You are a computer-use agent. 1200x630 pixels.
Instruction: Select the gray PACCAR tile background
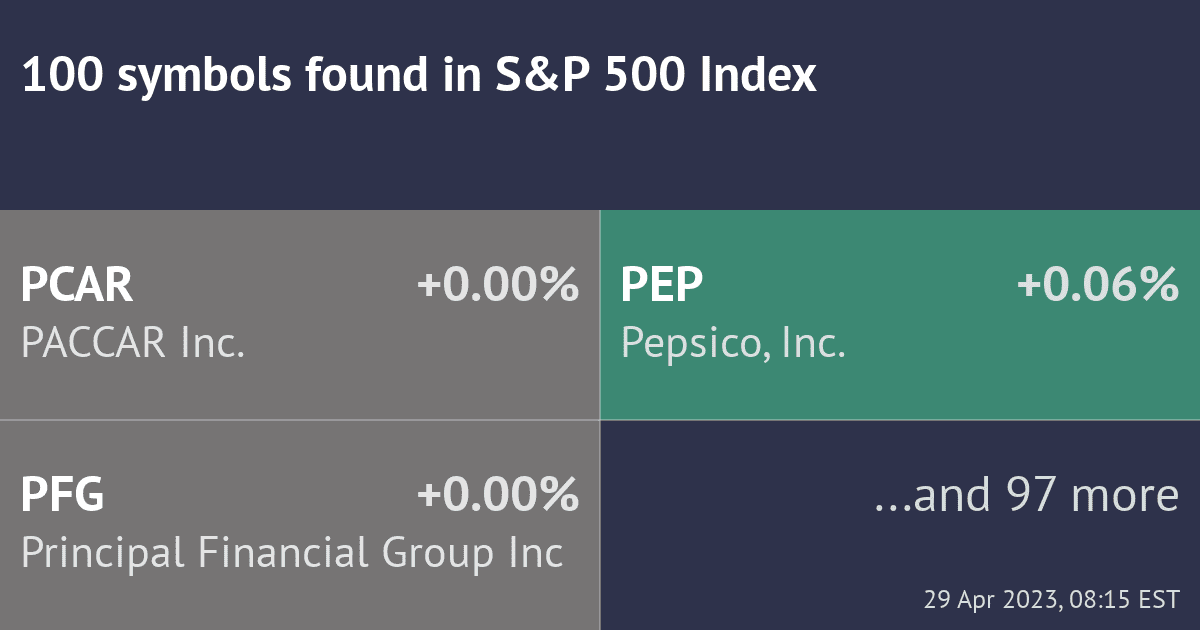299,315
